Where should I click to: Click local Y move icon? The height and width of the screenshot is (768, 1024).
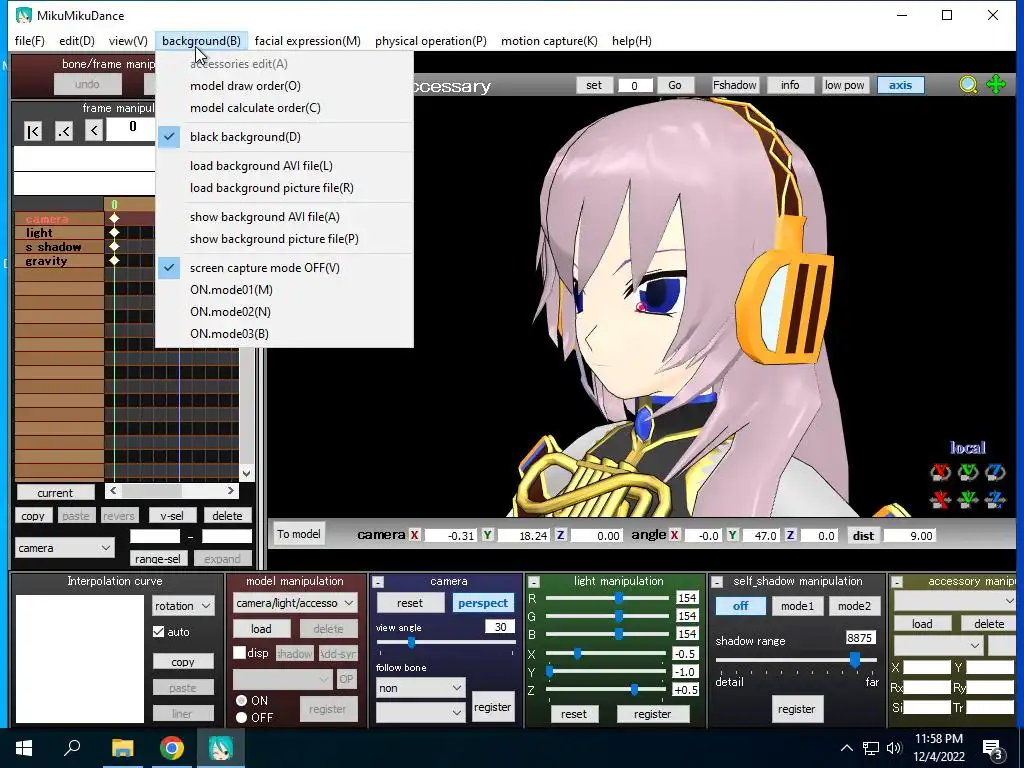(968, 500)
